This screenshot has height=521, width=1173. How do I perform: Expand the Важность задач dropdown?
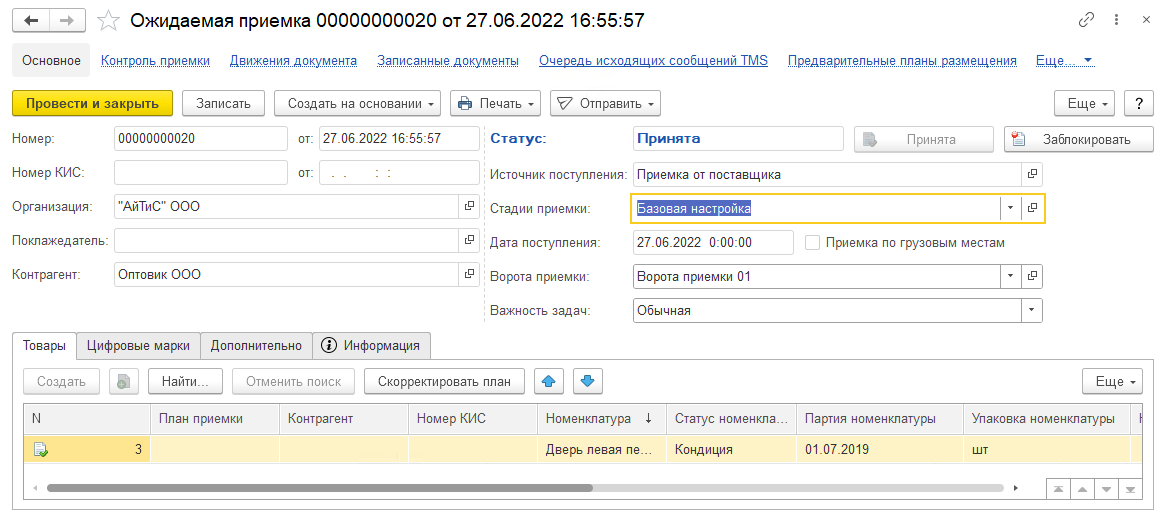click(x=1032, y=310)
